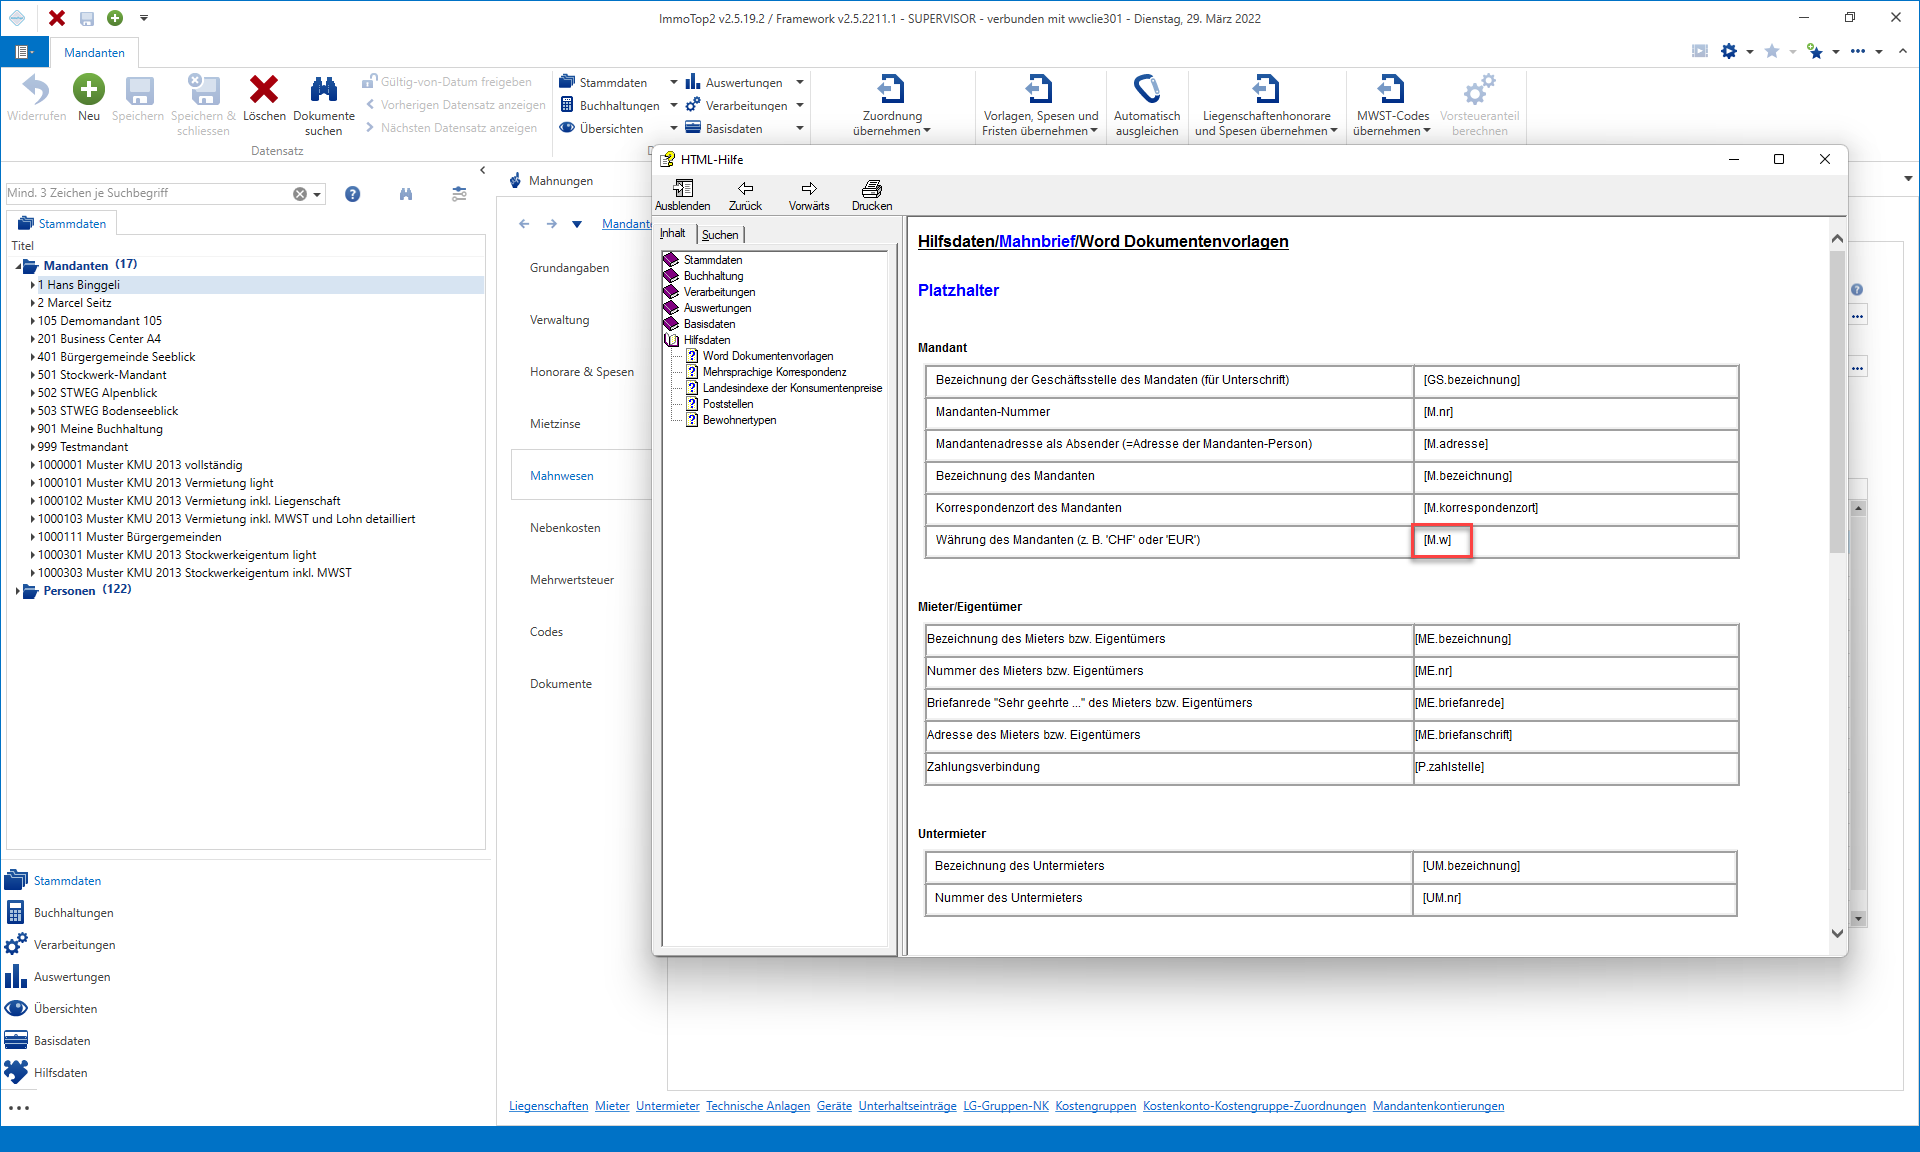Open the Honorare & Spesen section

(x=582, y=372)
